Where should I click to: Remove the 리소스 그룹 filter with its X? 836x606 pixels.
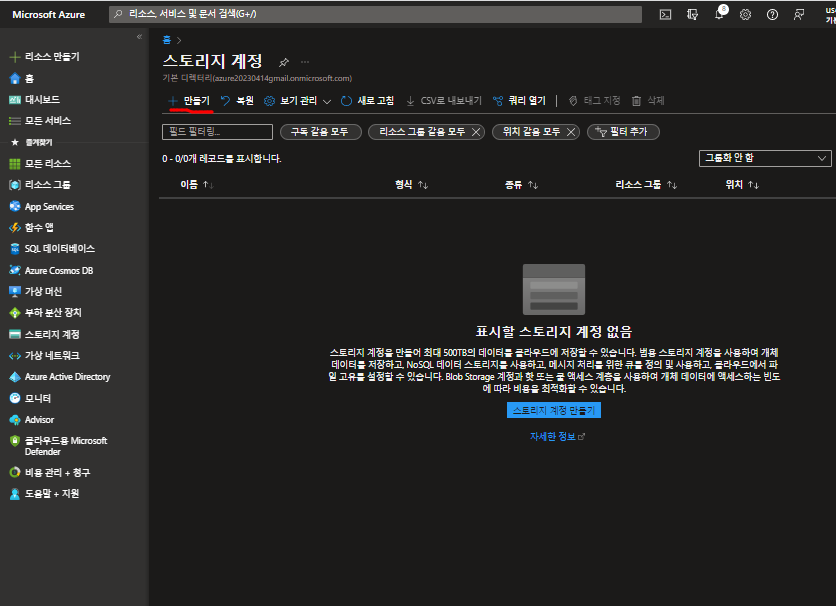[476, 132]
